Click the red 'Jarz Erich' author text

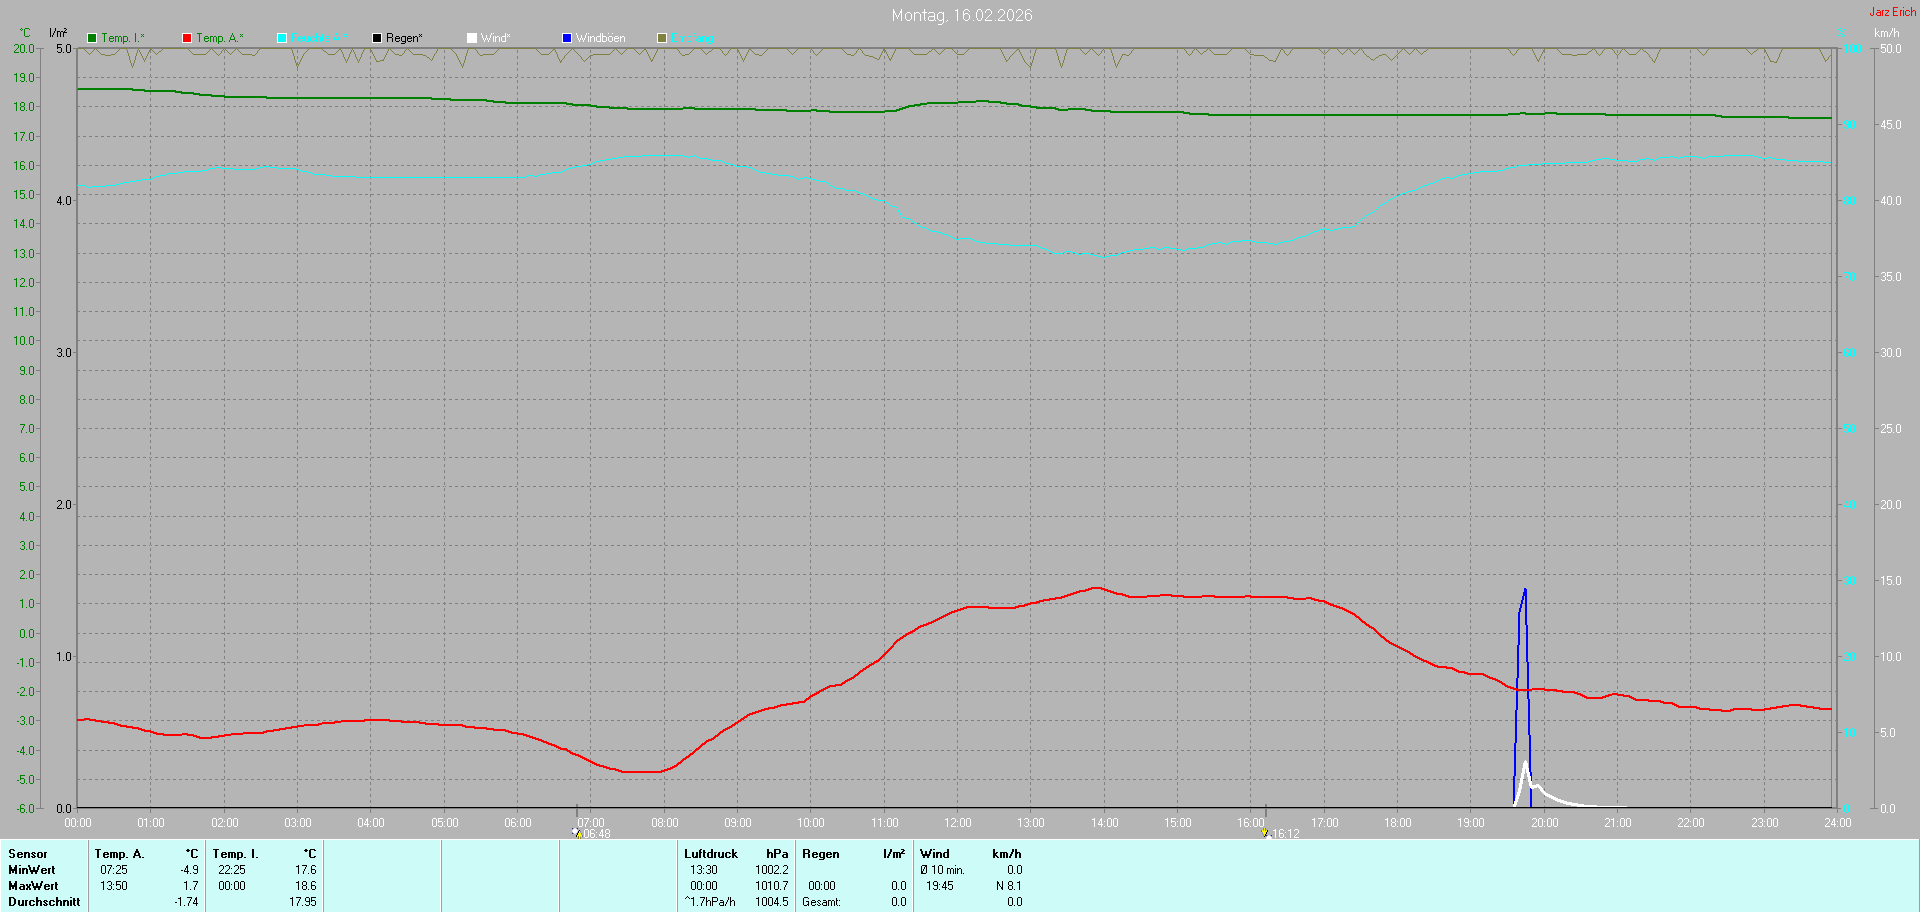tap(1893, 12)
